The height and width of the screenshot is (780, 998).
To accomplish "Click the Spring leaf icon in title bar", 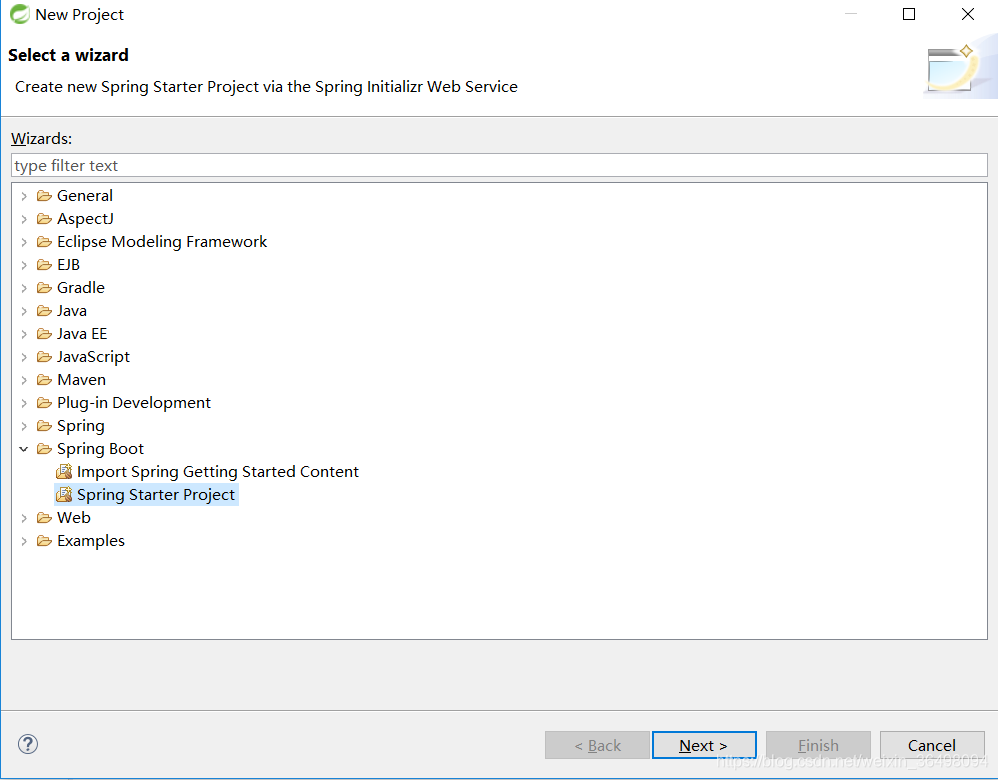I will click(19, 14).
